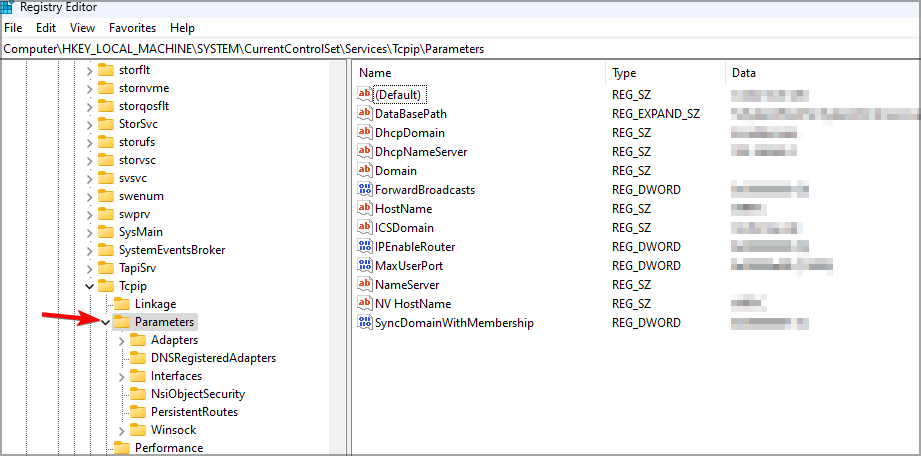
Task: Select the PersistentRoutes folder icon
Action: pyautogui.click(x=137, y=412)
